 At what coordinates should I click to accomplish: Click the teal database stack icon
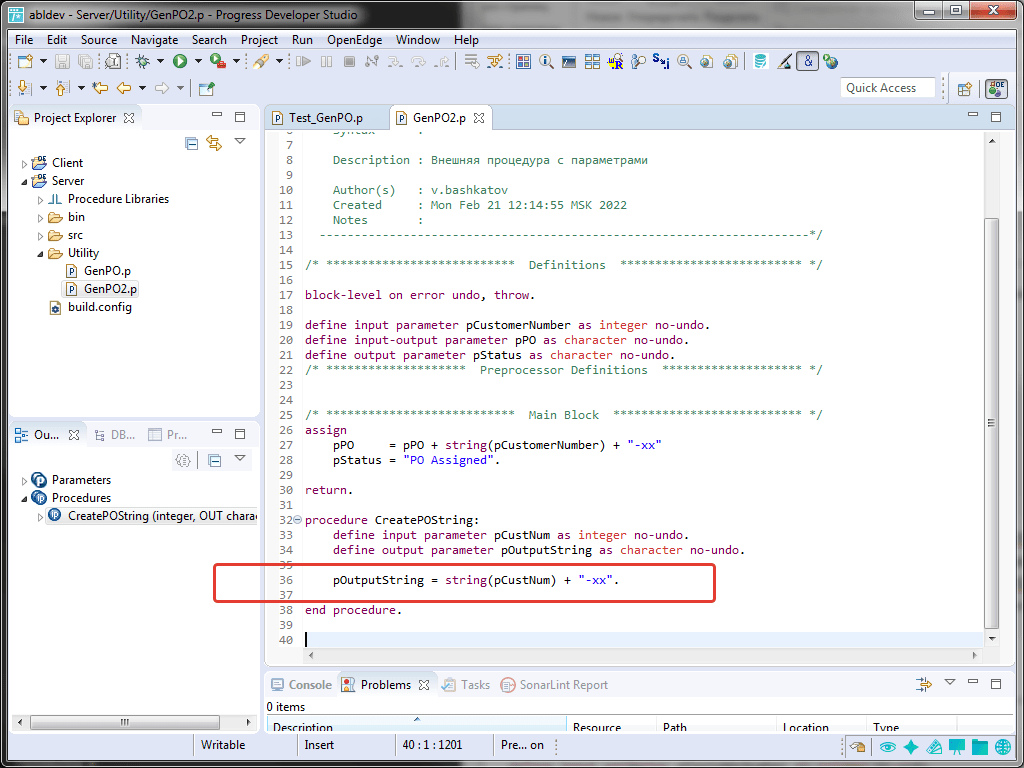click(x=761, y=62)
